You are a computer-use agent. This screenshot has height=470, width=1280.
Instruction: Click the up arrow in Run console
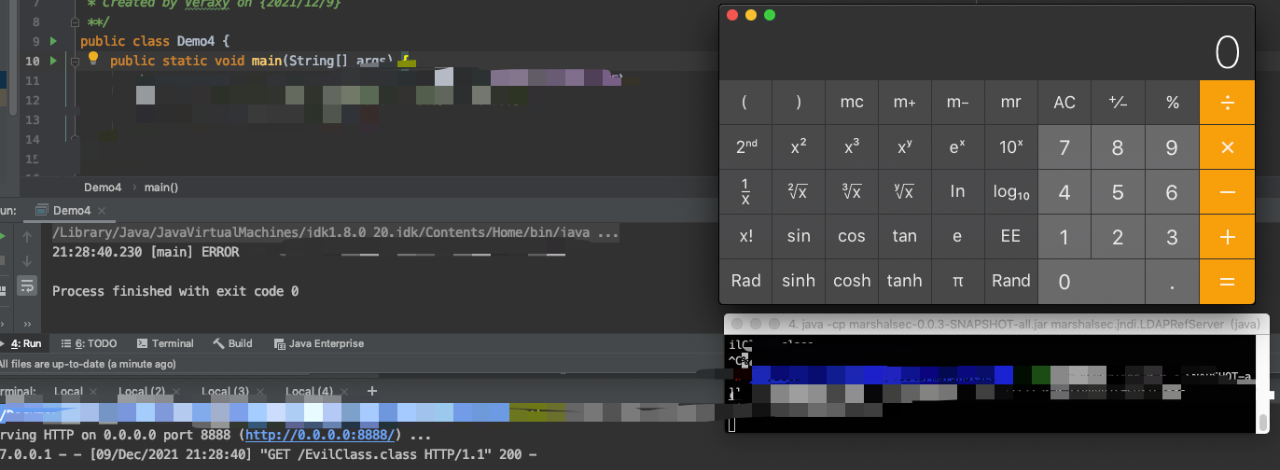pos(28,237)
